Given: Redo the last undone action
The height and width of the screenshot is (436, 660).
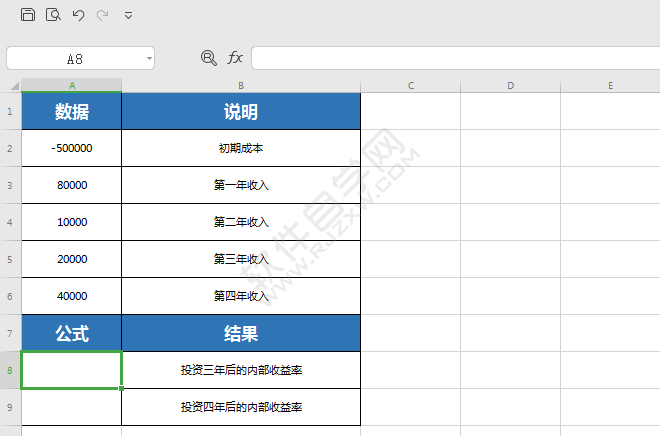Looking at the screenshot, I should point(102,15).
